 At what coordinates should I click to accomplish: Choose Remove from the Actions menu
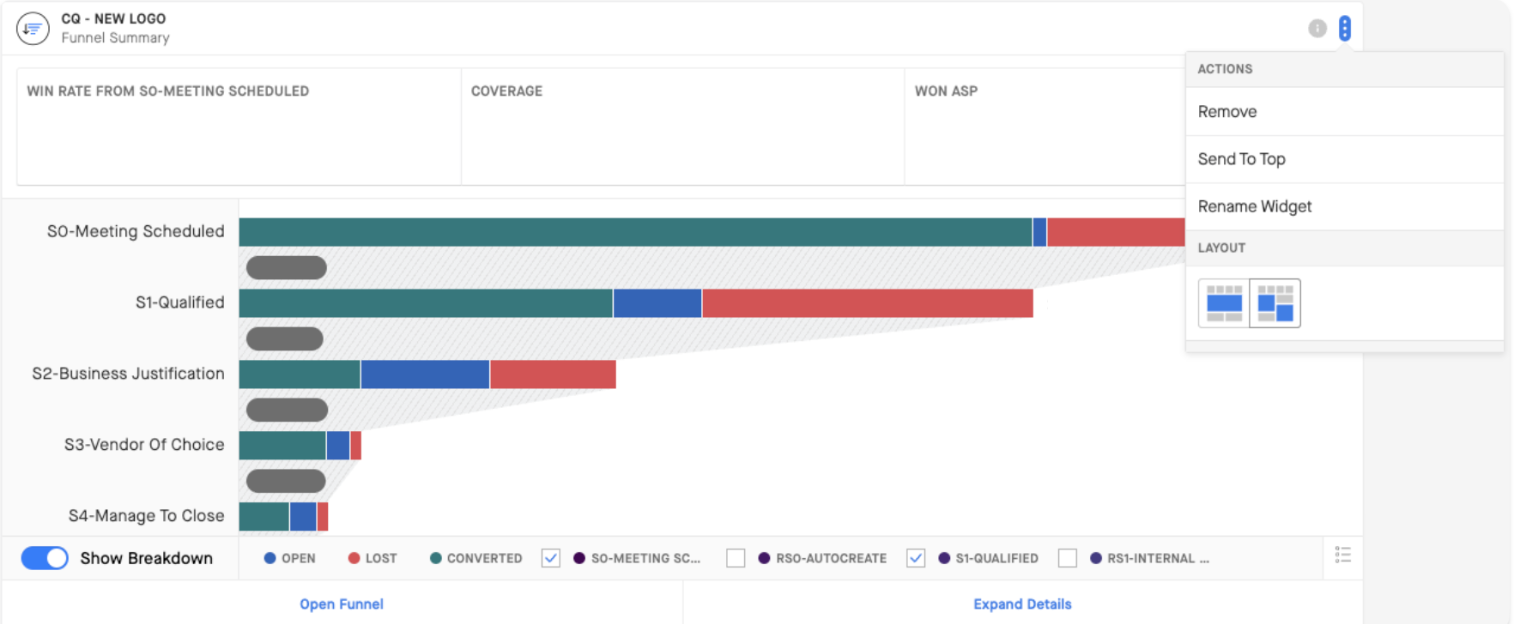(x=1344, y=112)
